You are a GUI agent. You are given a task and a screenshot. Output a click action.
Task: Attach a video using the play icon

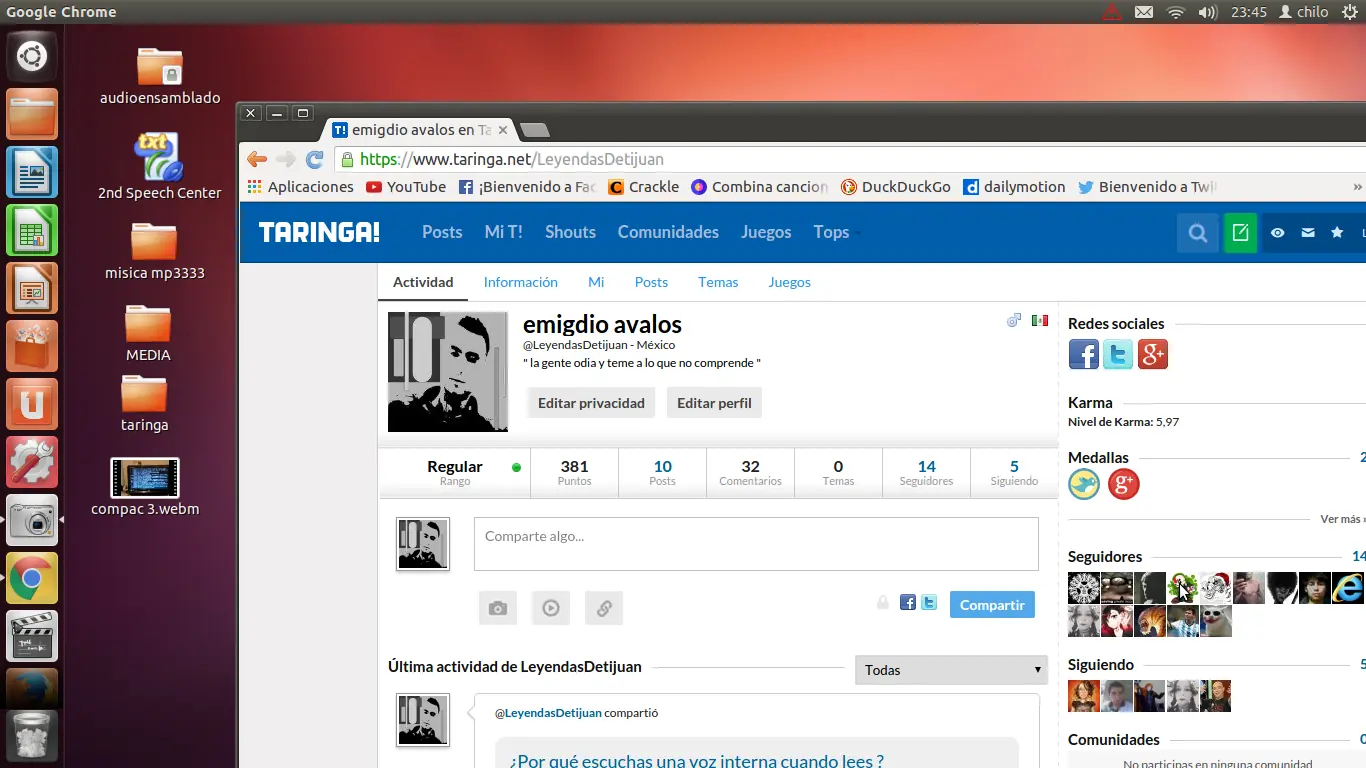pos(551,608)
